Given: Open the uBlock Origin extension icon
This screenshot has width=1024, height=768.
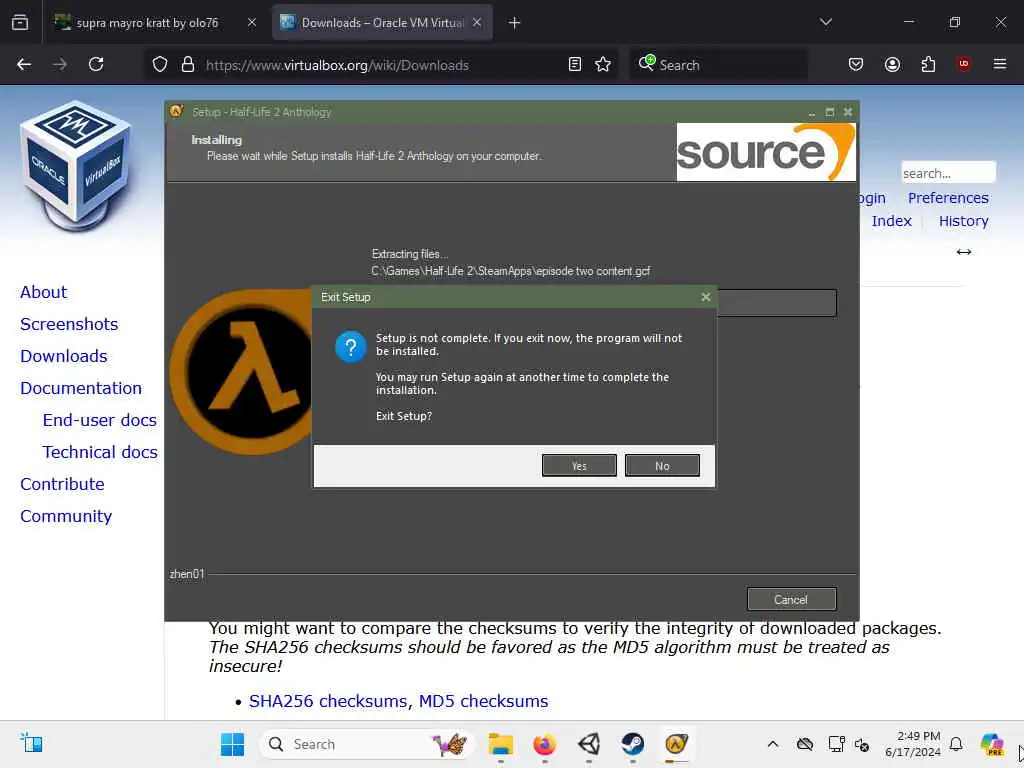Looking at the screenshot, I should (x=963, y=64).
